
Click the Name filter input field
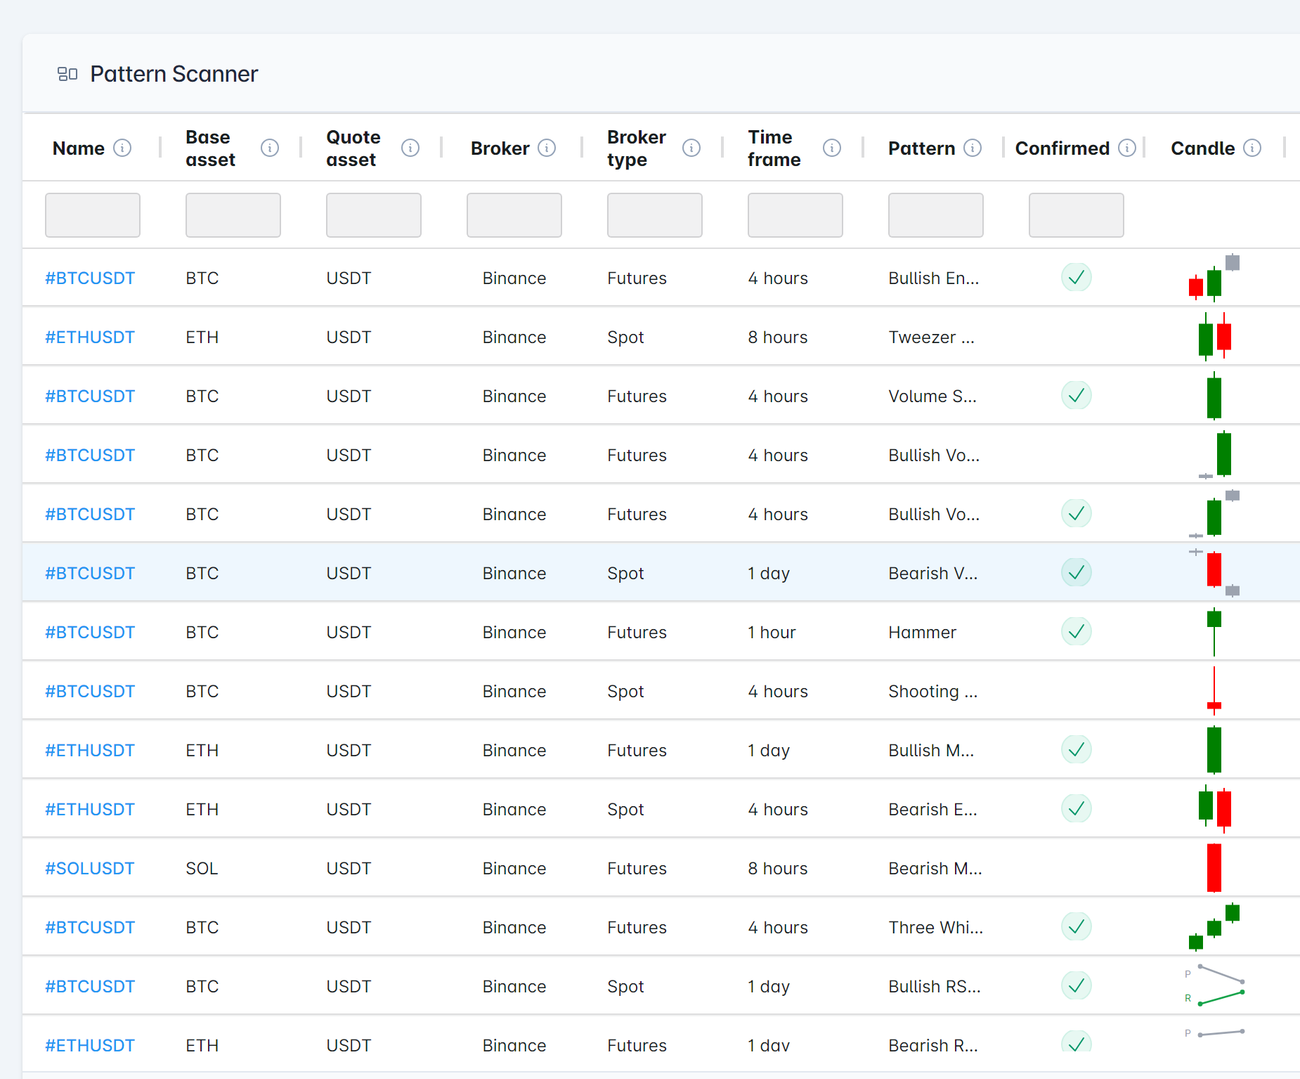(93, 215)
